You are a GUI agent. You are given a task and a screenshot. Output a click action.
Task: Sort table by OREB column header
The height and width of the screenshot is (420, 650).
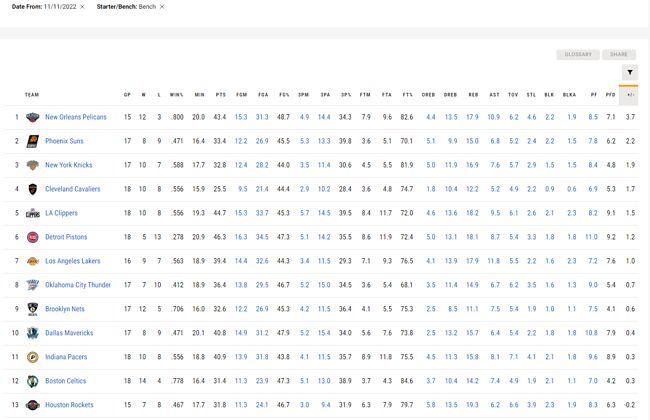point(429,95)
